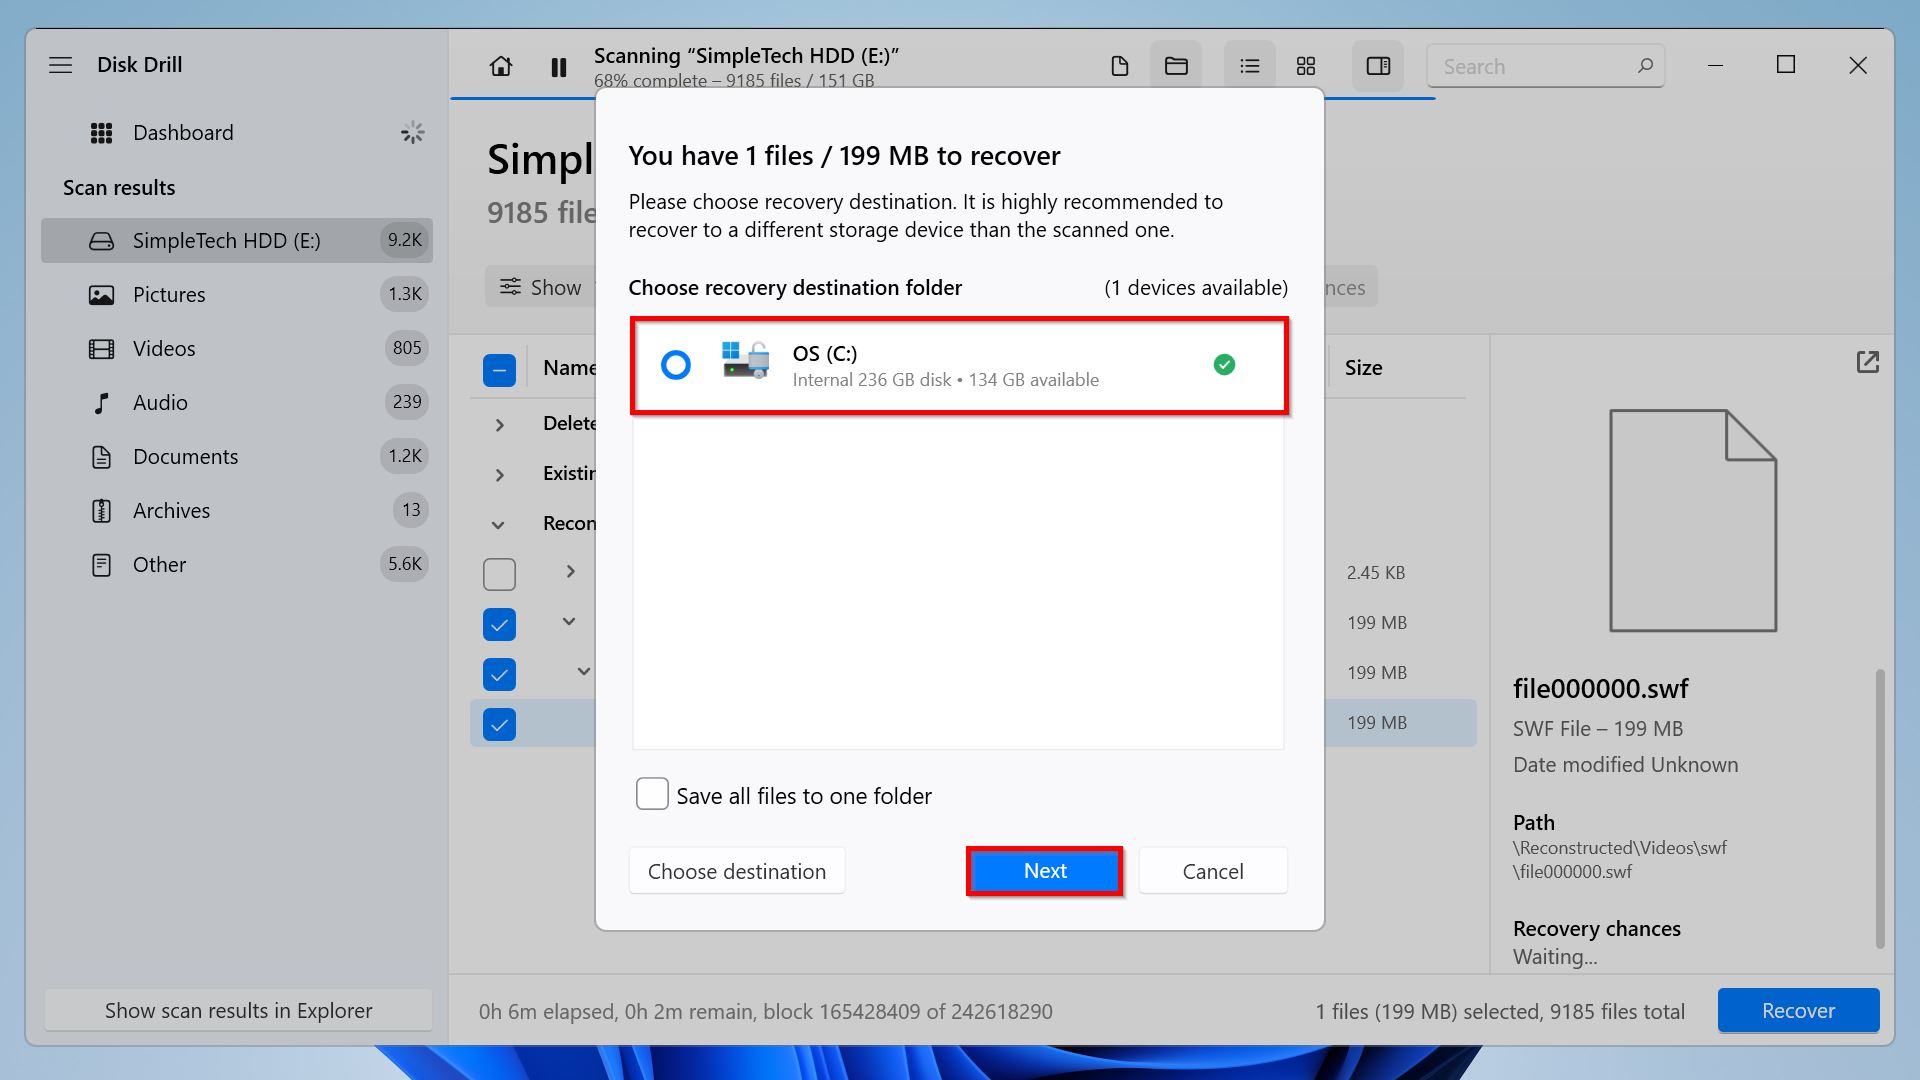Click the Dashboard grid icon
This screenshot has height=1080, width=1920.
click(x=101, y=133)
